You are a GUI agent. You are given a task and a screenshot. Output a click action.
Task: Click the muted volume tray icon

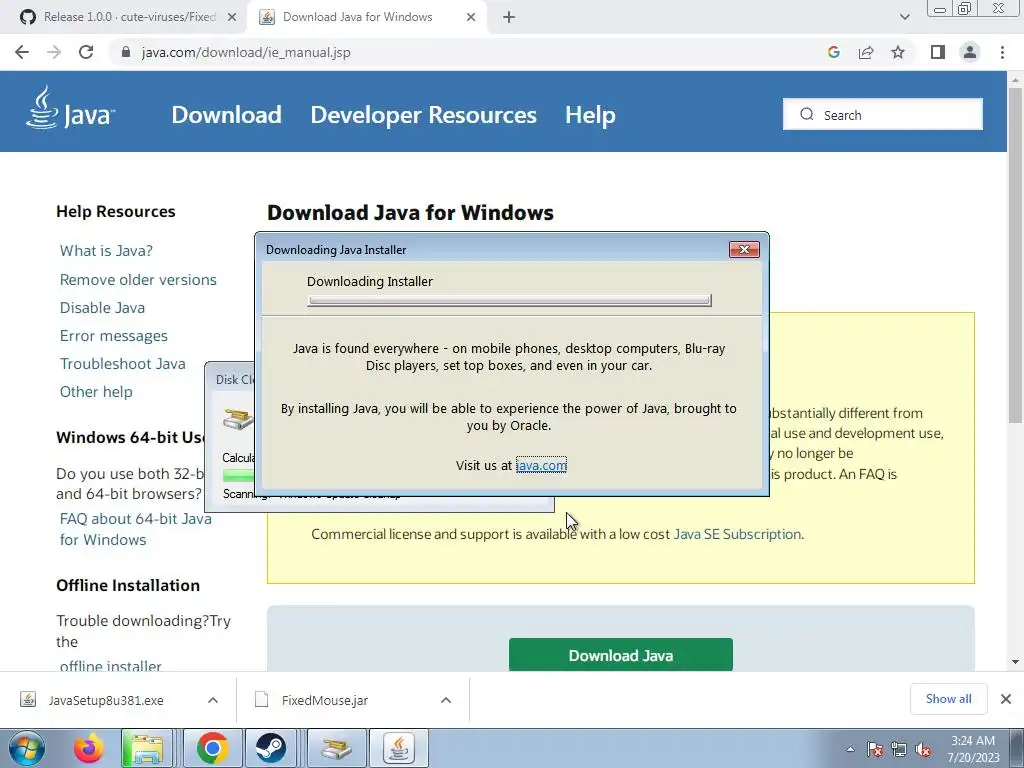[923, 749]
